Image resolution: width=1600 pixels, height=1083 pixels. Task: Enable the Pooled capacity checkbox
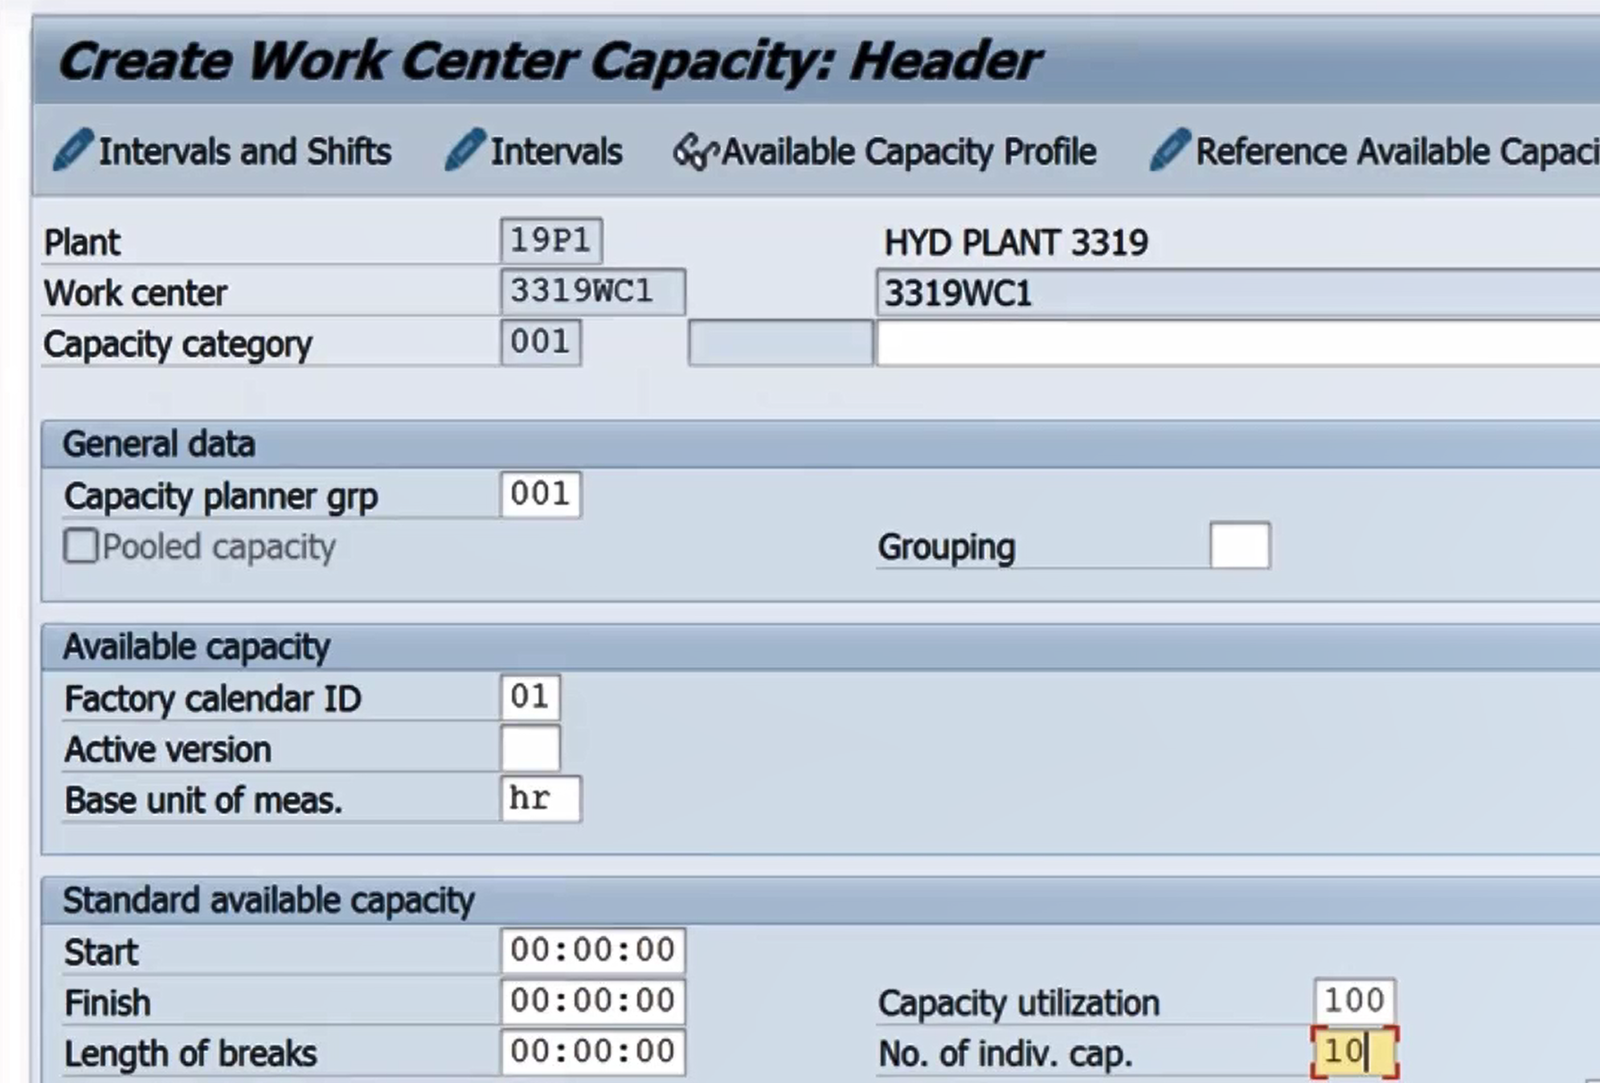point(81,547)
